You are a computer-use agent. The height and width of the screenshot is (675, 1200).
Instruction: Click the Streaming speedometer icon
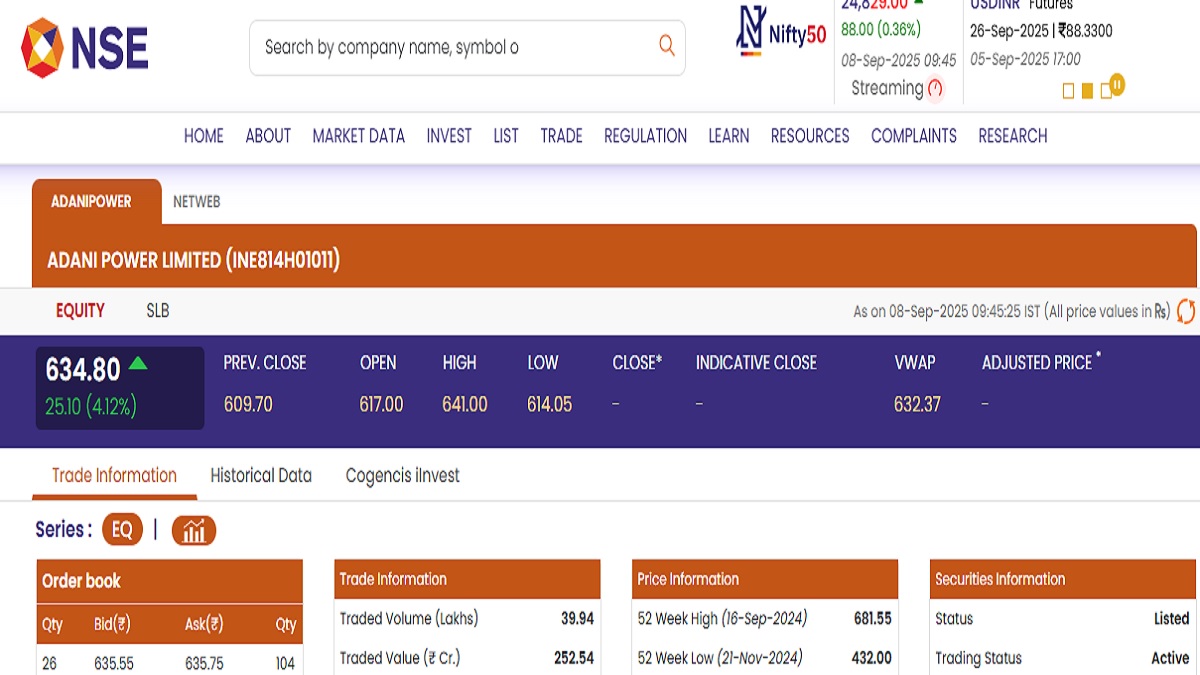coord(935,88)
